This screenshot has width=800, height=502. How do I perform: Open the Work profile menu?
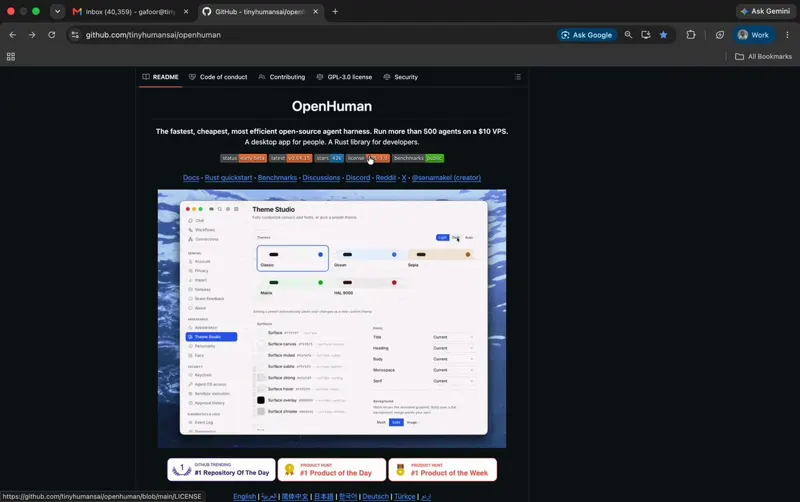point(754,35)
